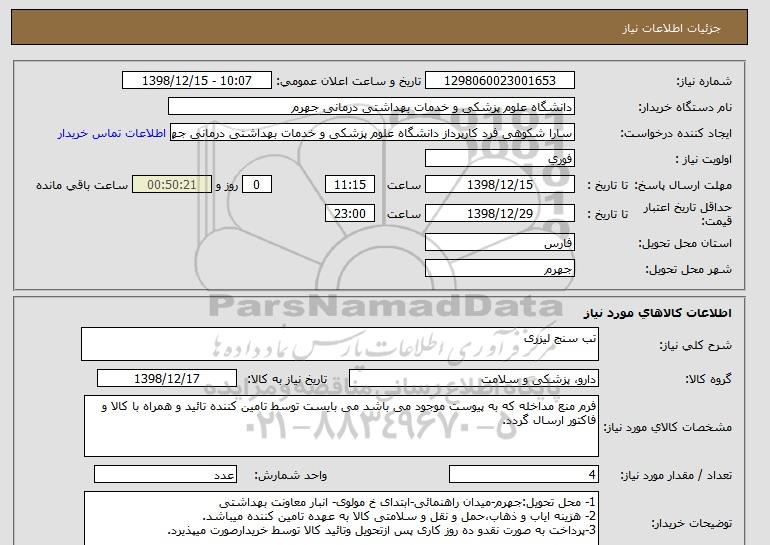The height and width of the screenshot is (545, 770).
Task: Click the label نام دستگاه خریدار
Action: click(685, 108)
